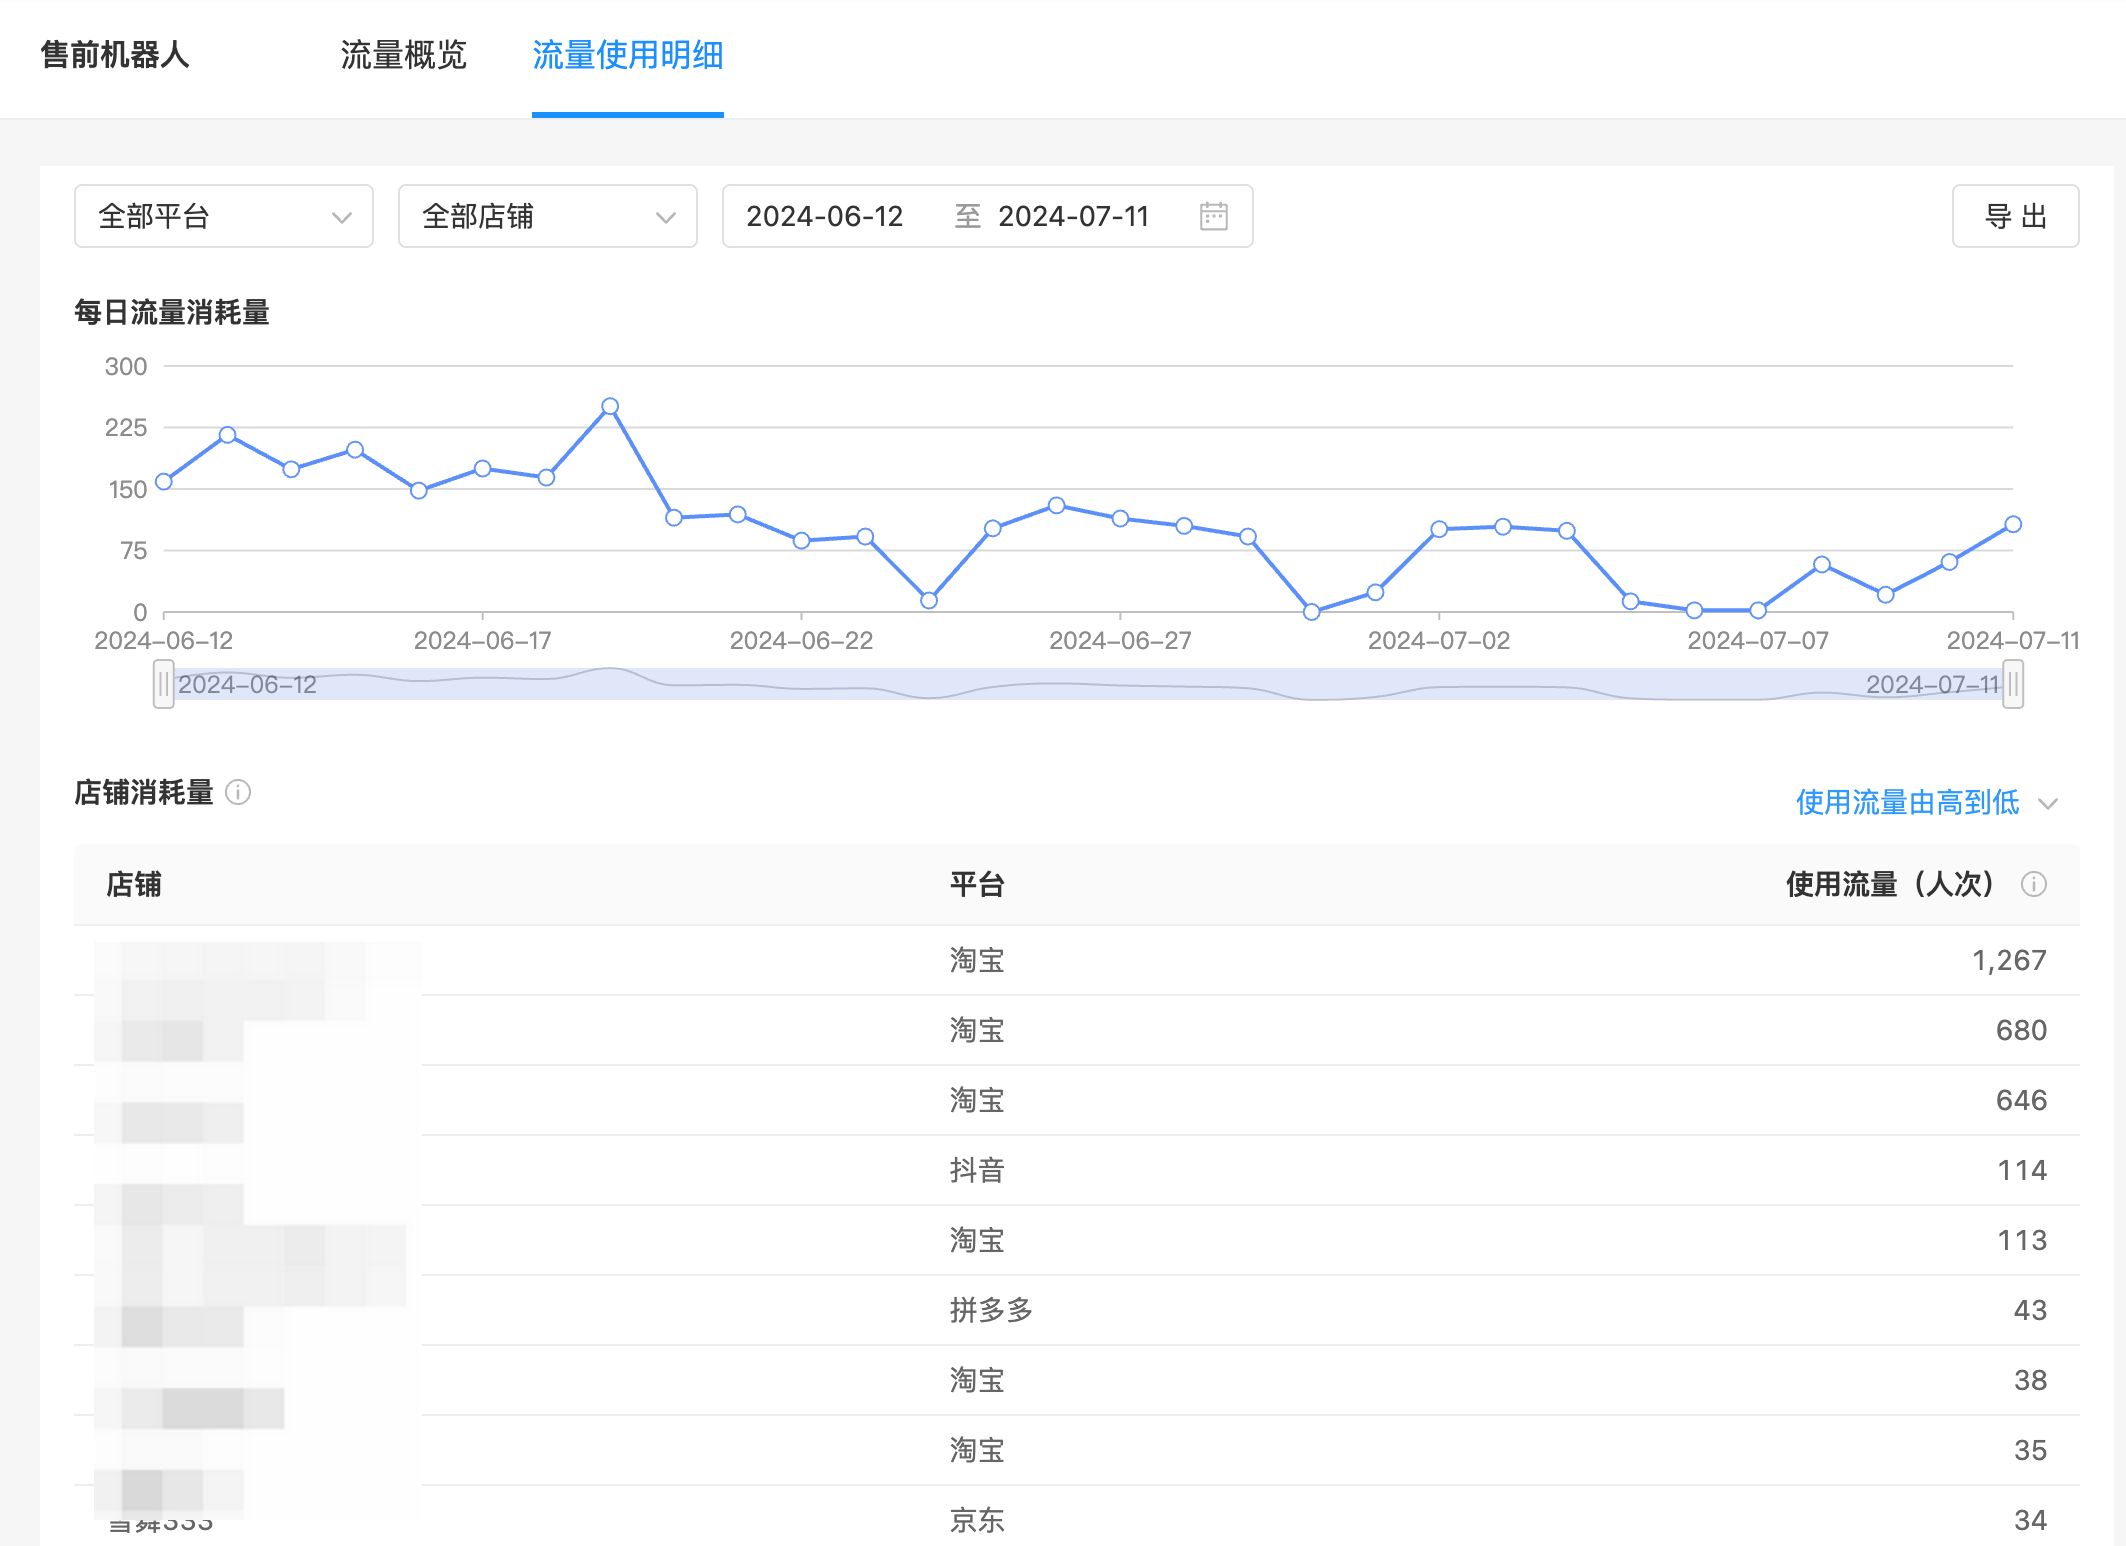Viewport: 2126px width, 1546px height.
Task: Click the last chart point on 2024-07-11
Action: 2013,524
